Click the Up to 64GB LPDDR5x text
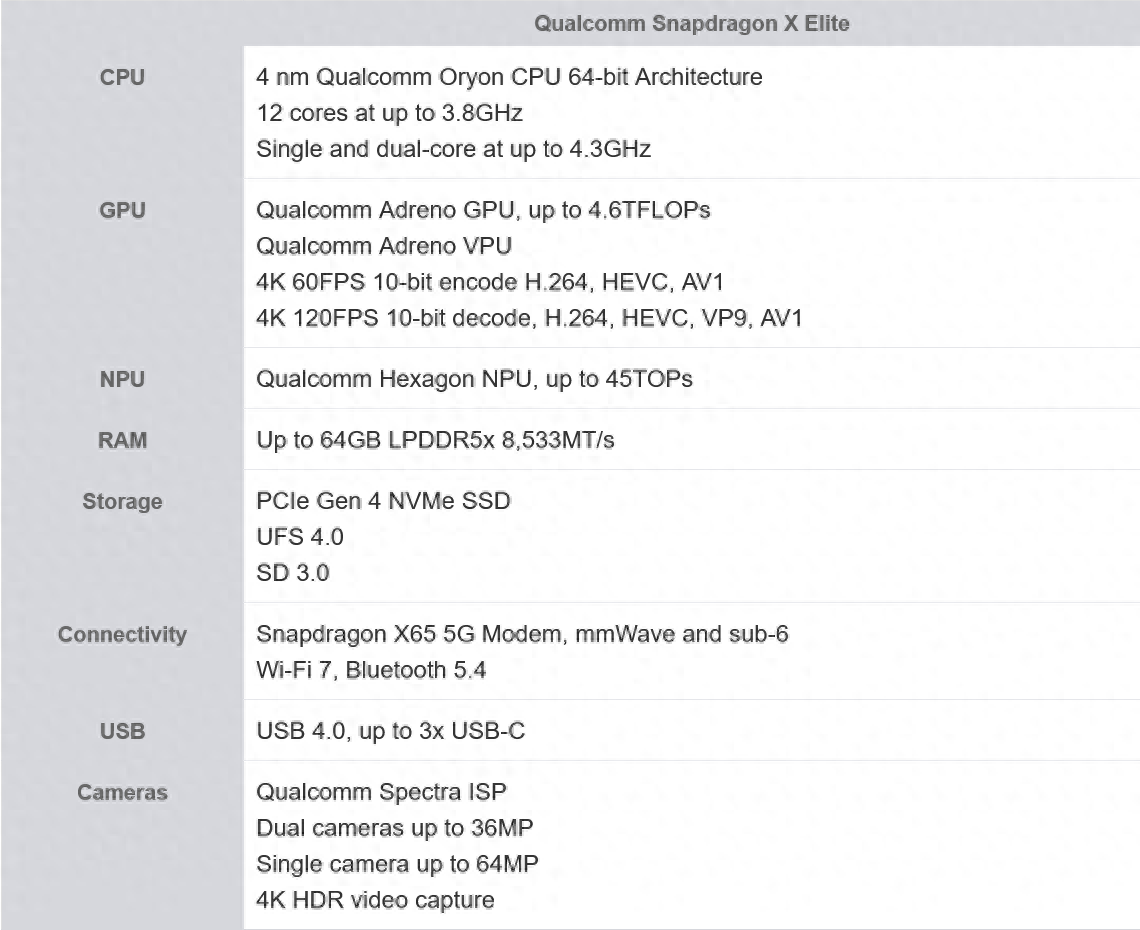This screenshot has width=1140, height=930. [x=435, y=441]
